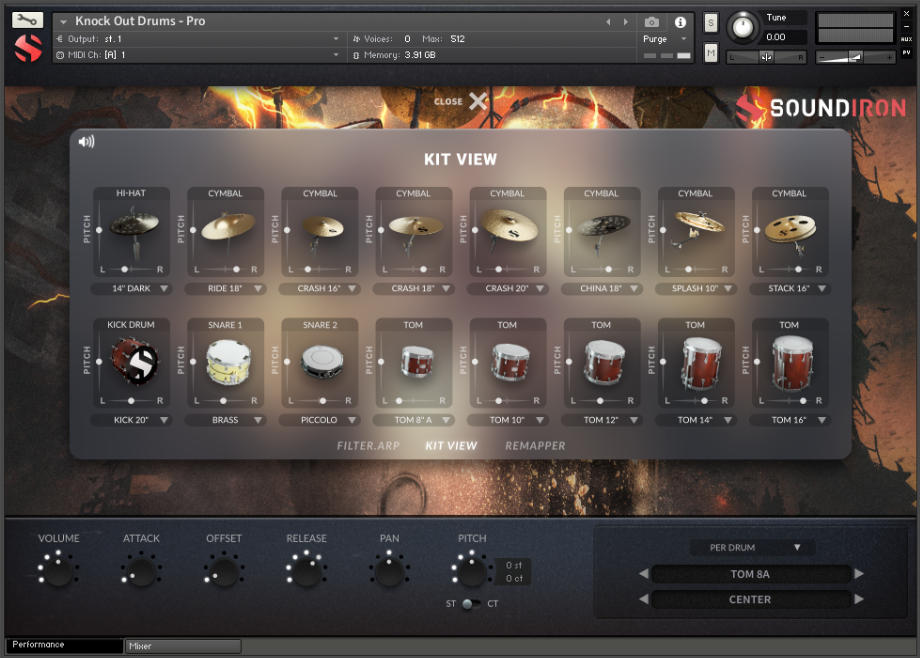Solo the Knock Out Drums instrument
This screenshot has height=658, width=920.
710,21
